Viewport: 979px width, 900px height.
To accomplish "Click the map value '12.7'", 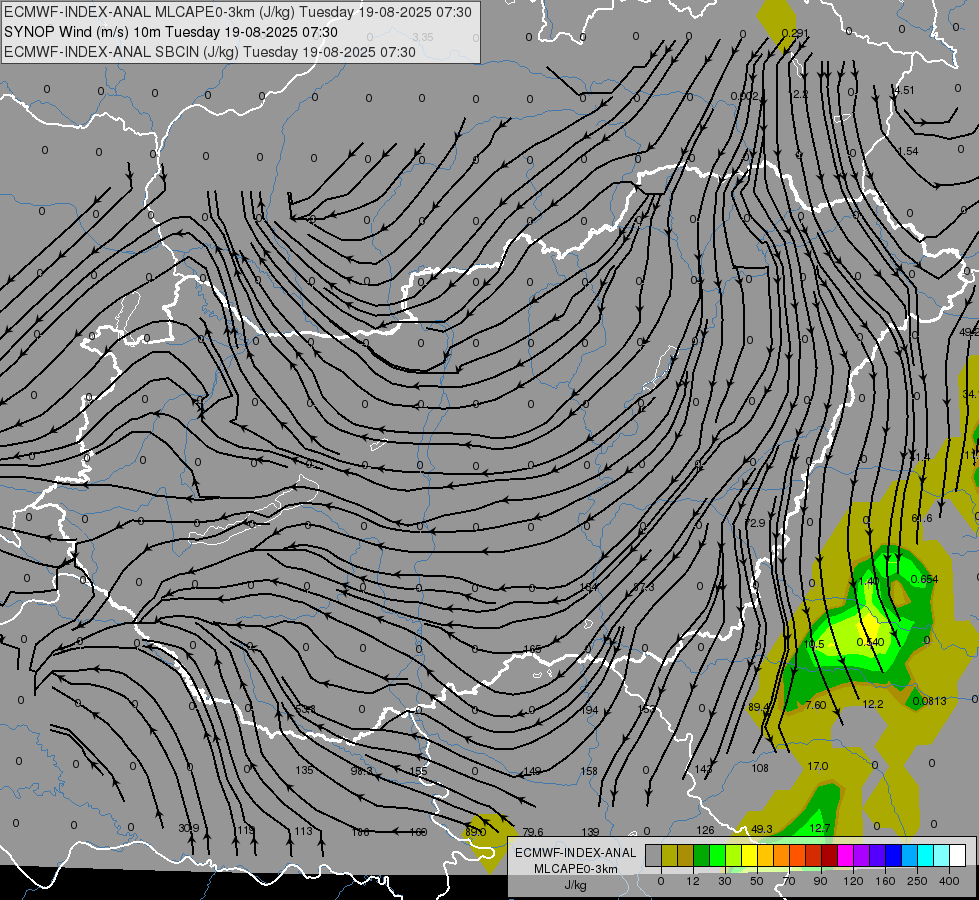I will (820, 828).
